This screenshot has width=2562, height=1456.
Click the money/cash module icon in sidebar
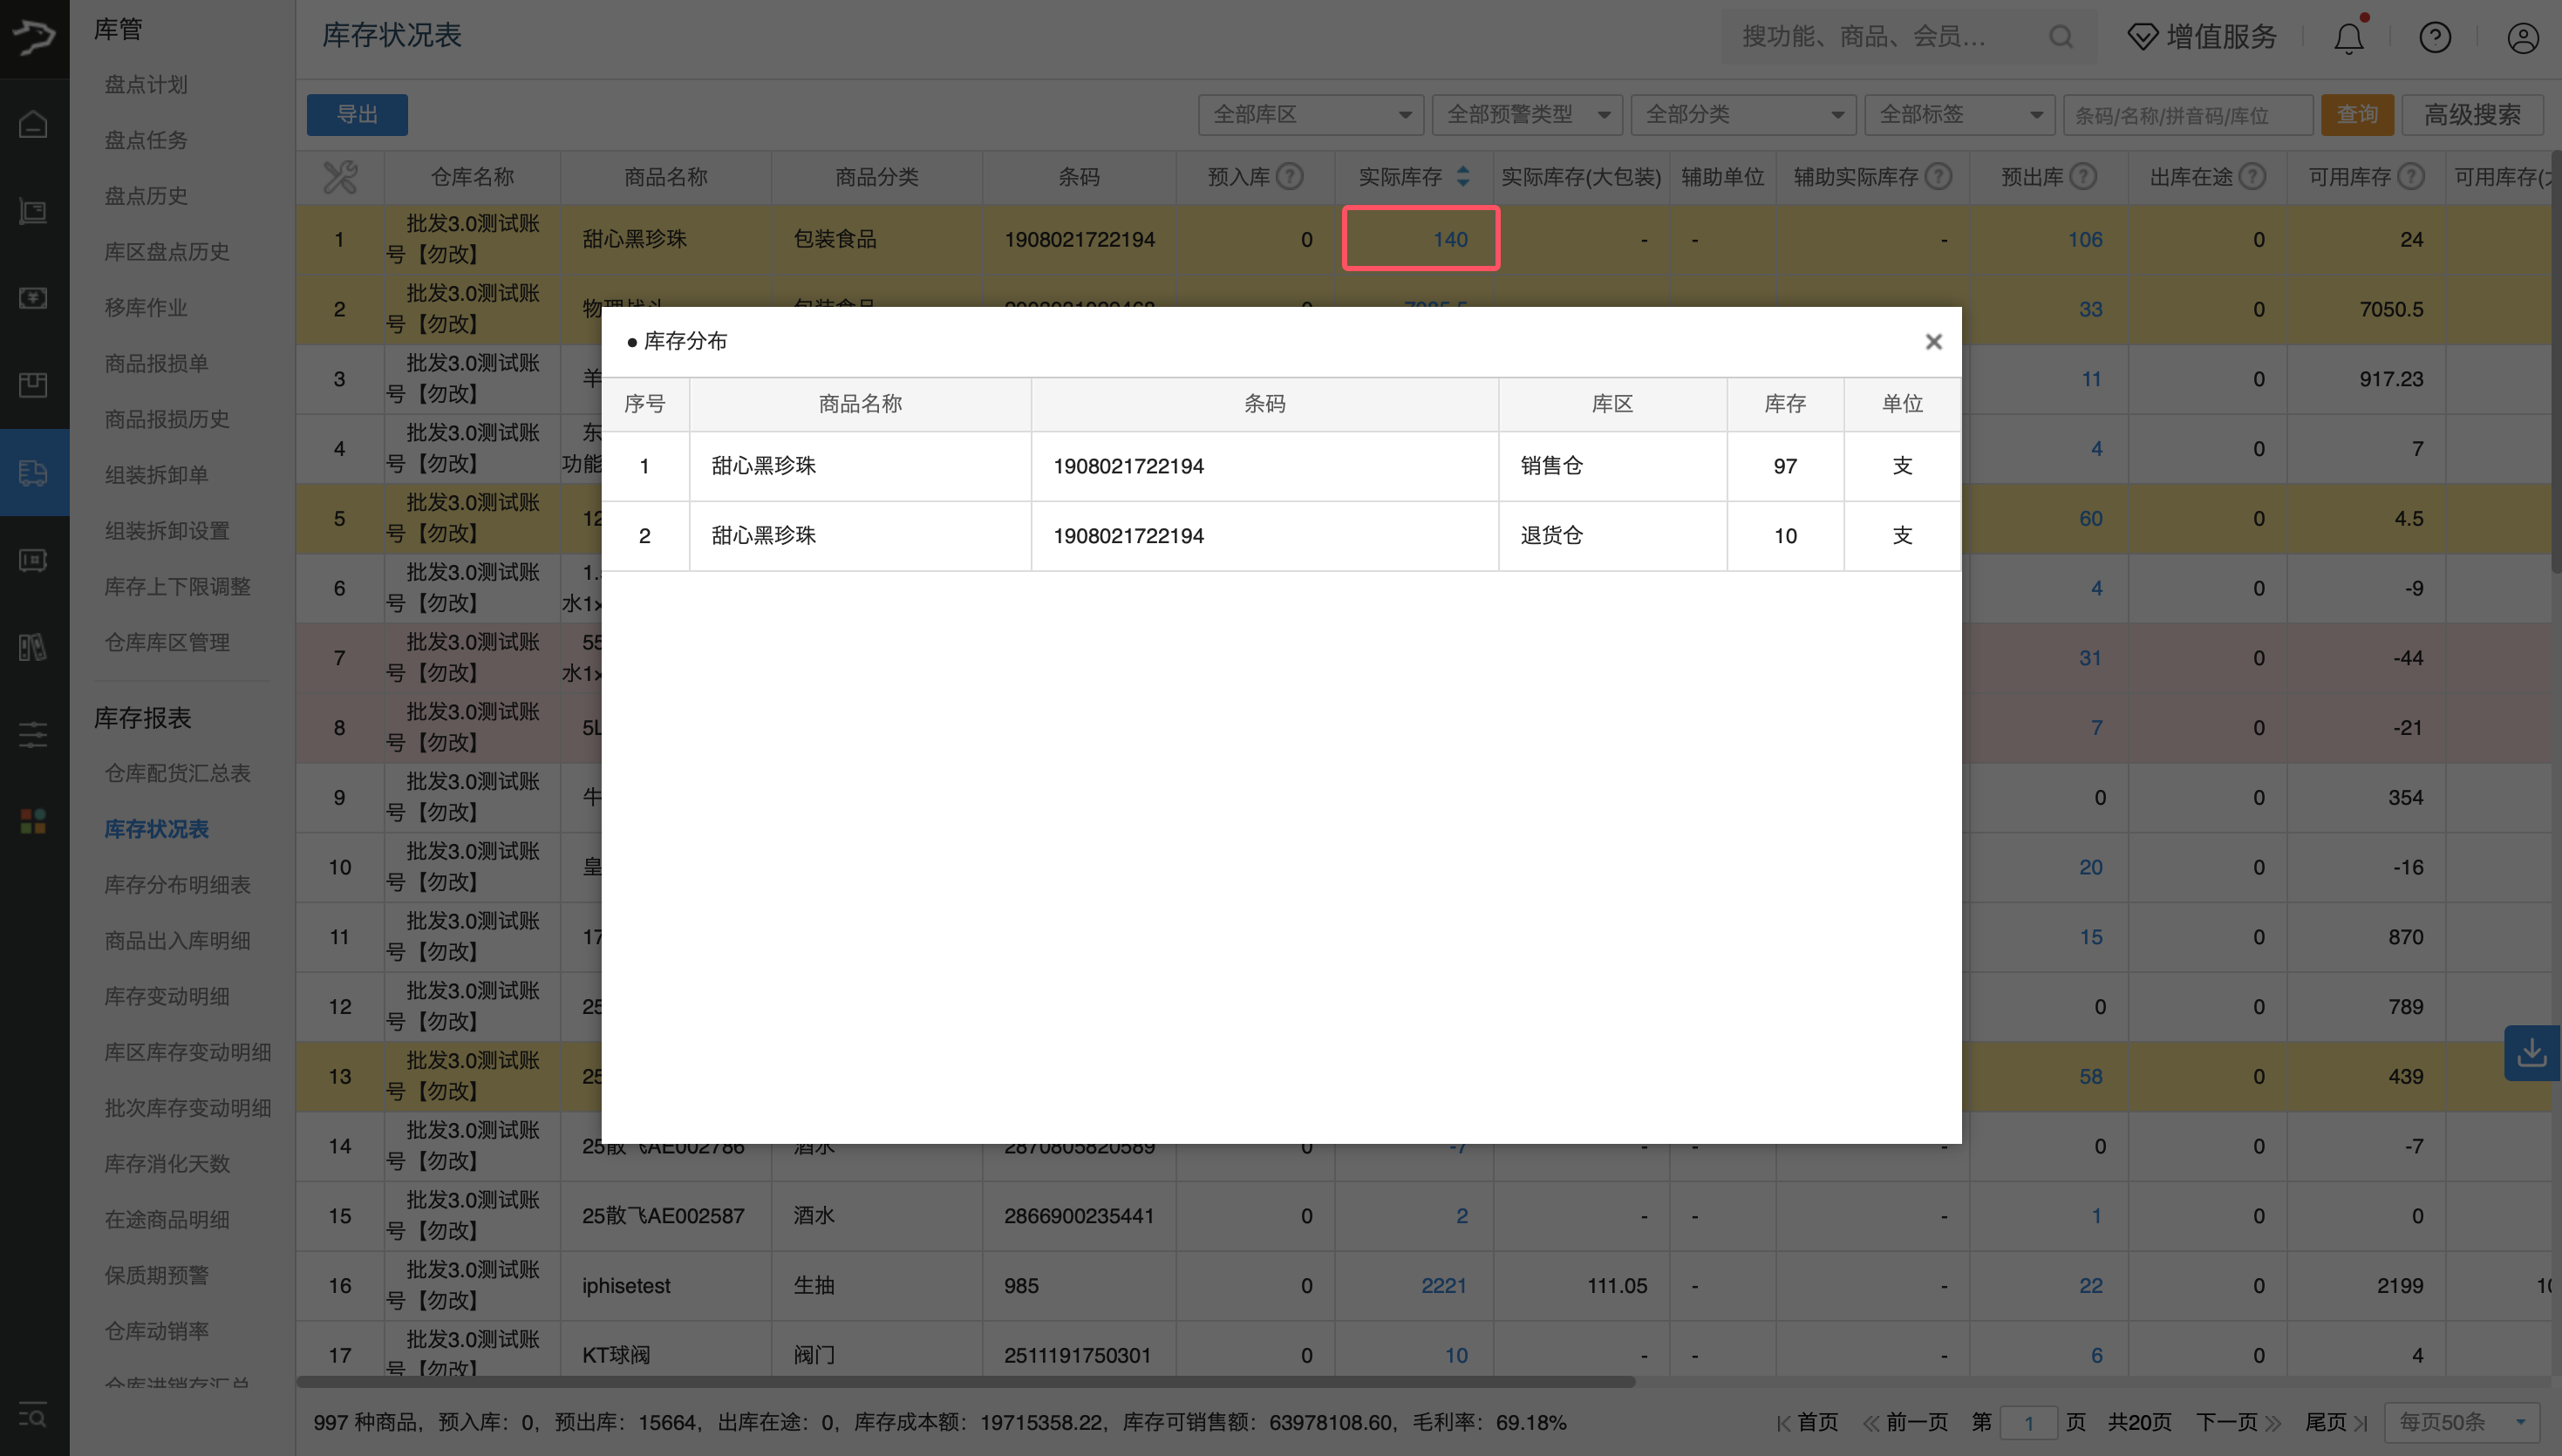pyautogui.click(x=33, y=298)
